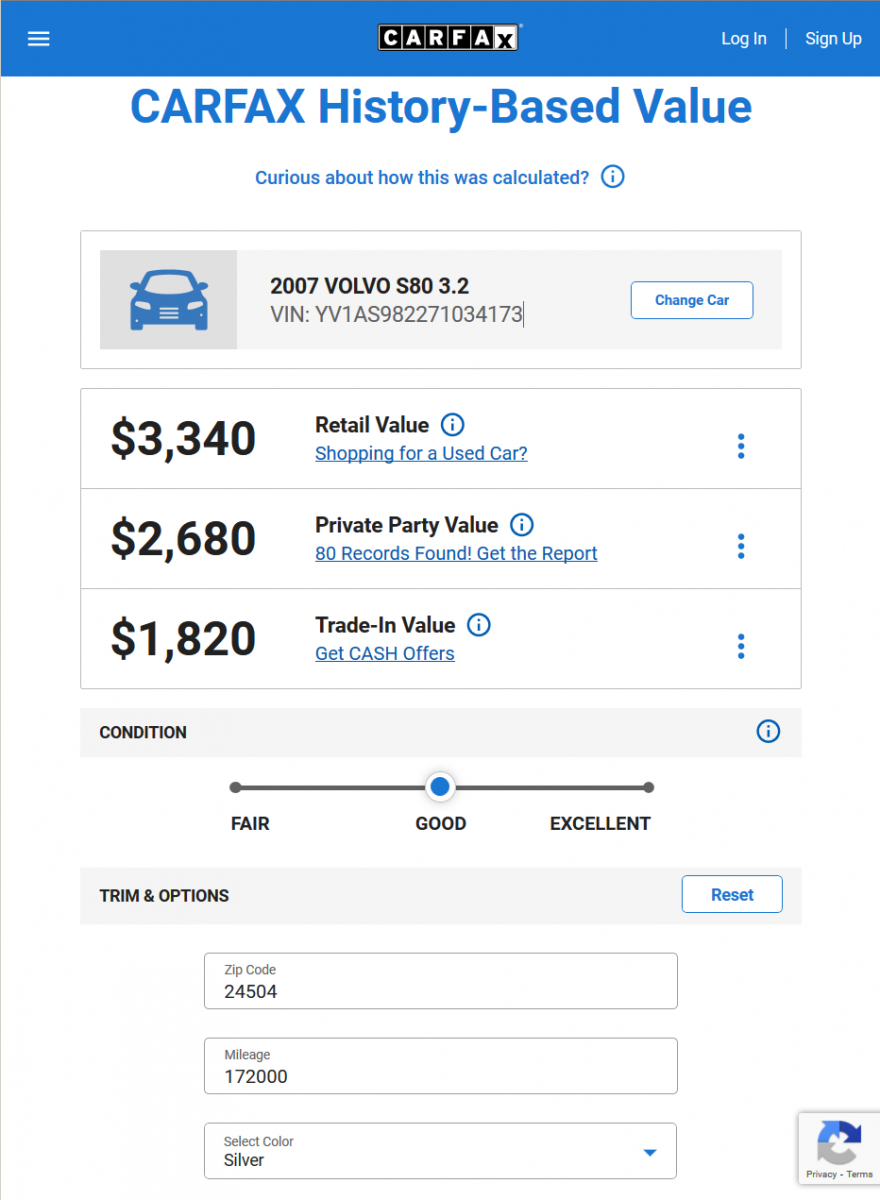Screen dimensions: 880x1200
Task: Click Sign Up in the header
Action: coord(833,39)
